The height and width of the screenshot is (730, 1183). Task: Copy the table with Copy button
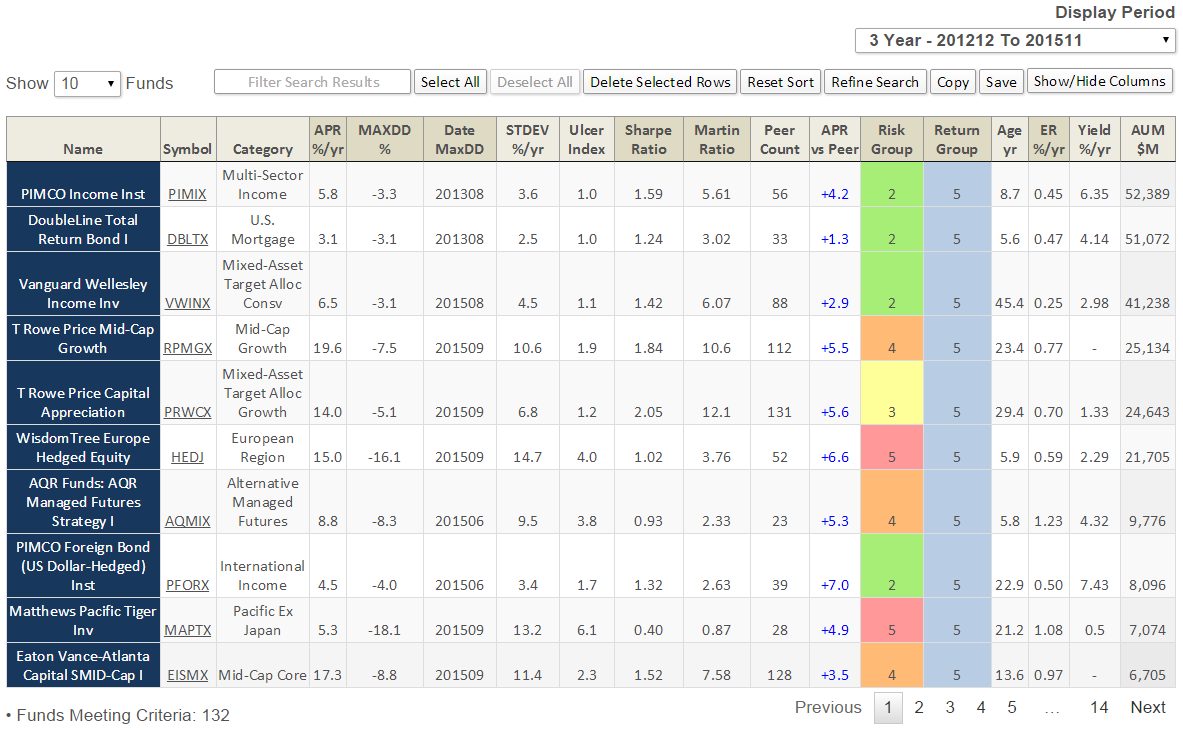tap(953, 82)
